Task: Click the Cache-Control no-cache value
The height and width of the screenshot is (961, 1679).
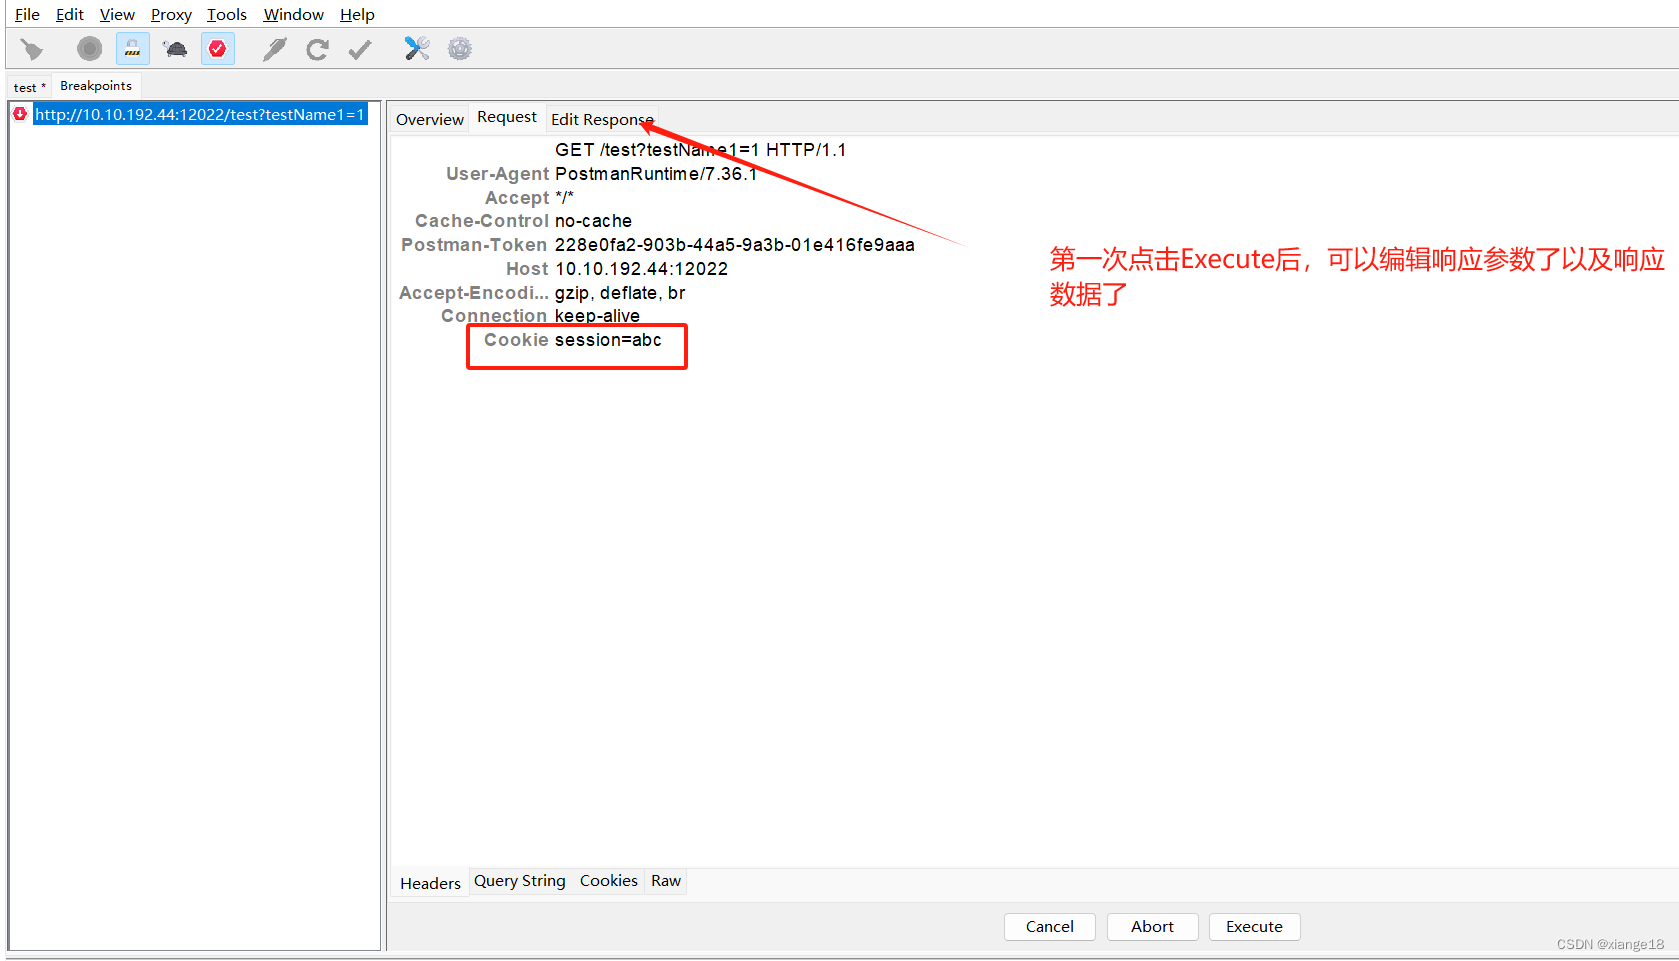Action: coord(593,221)
